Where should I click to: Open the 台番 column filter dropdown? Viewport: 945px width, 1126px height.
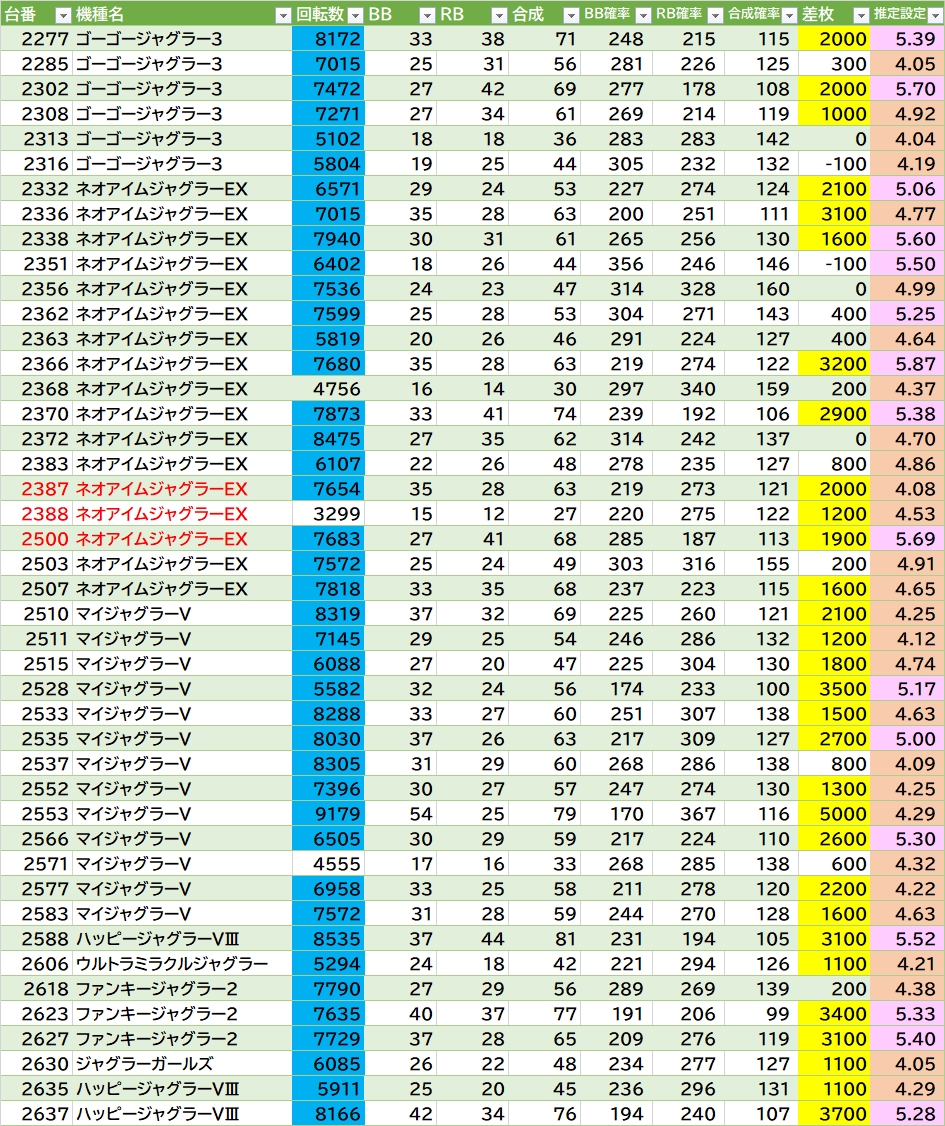click(62, 15)
